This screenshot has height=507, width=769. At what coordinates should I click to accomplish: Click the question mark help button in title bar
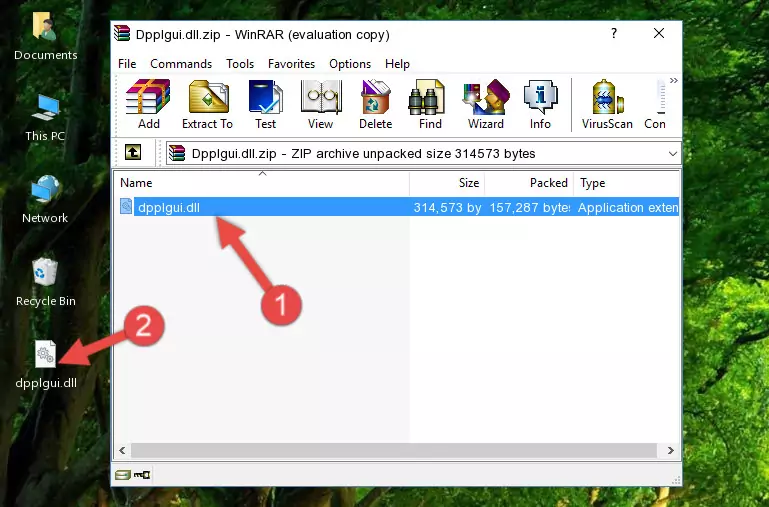pos(614,33)
